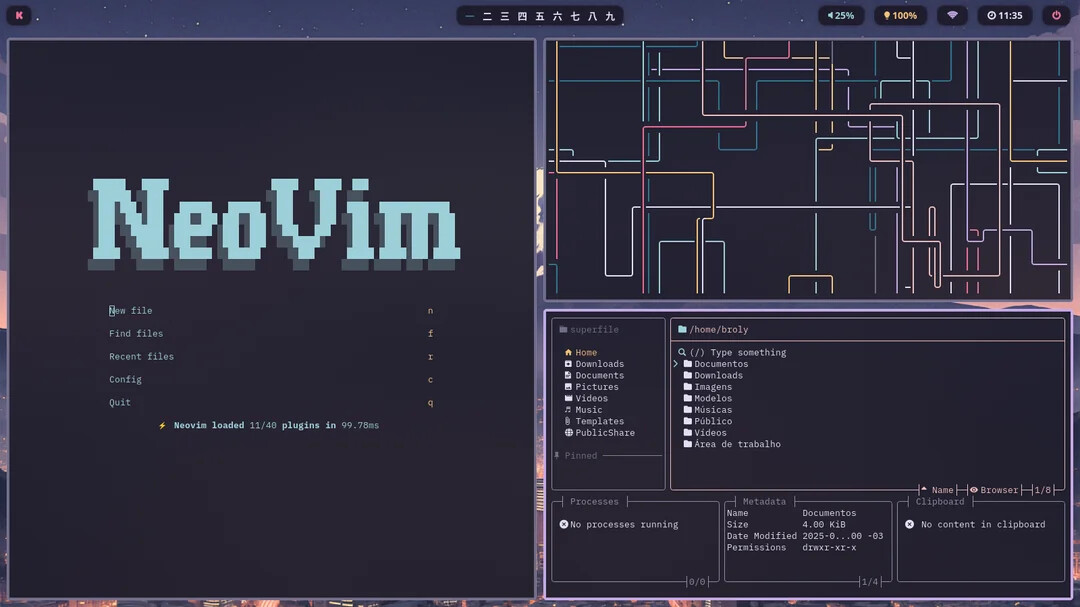The height and width of the screenshot is (607, 1080).
Task: Click the Music note icon in sidebar
Action: click(x=568, y=410)
